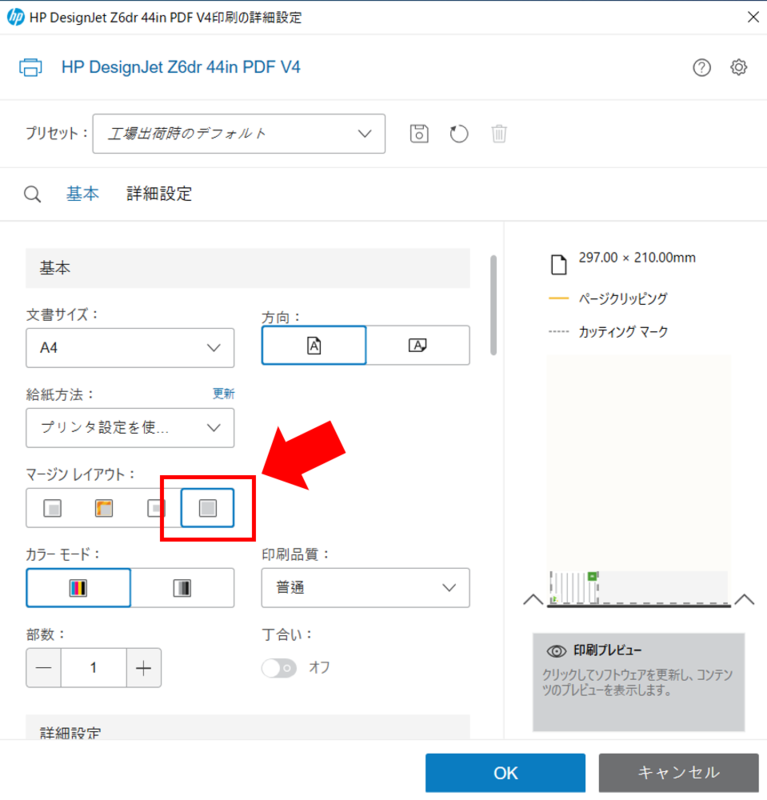Screen dimensions: 767x800
Task: Reset preset with the circular arrow icon
Action: pos(459,134)
